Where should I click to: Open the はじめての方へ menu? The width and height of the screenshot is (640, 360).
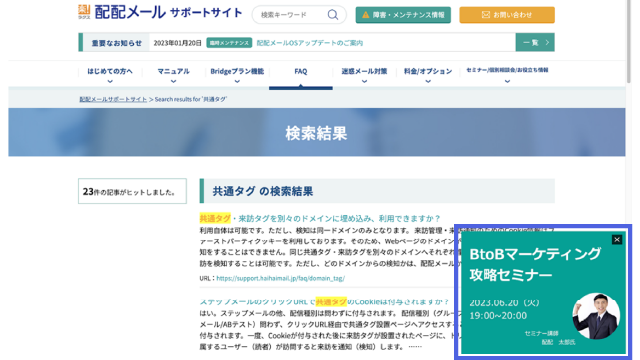coord(110,71)
